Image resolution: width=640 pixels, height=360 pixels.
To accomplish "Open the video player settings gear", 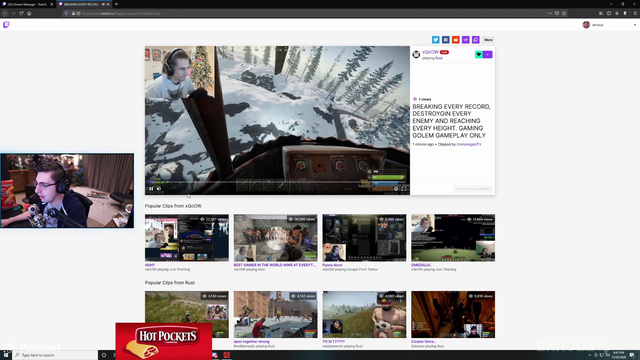I will tap(396, 189).
